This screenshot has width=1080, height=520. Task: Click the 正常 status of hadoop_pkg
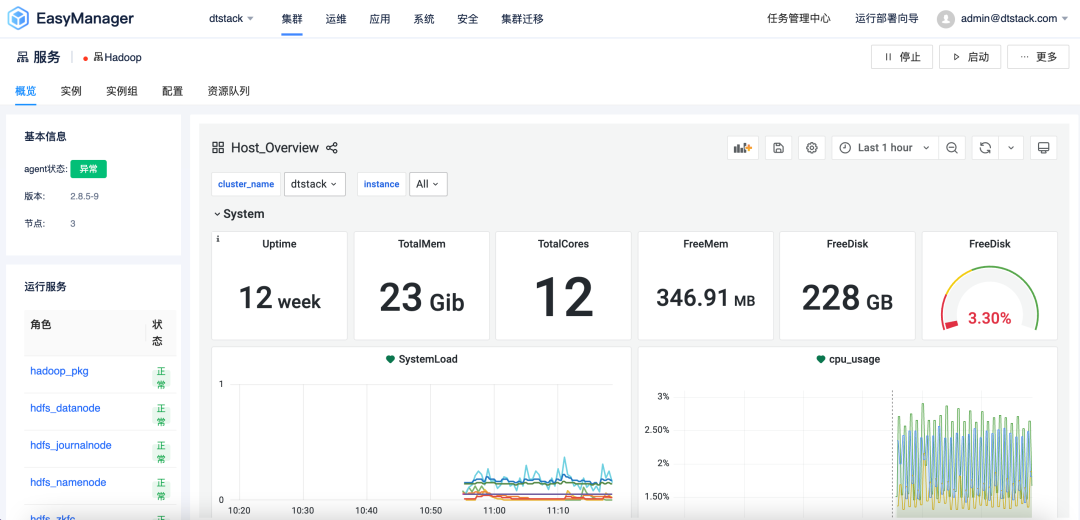tap(161, 379)
